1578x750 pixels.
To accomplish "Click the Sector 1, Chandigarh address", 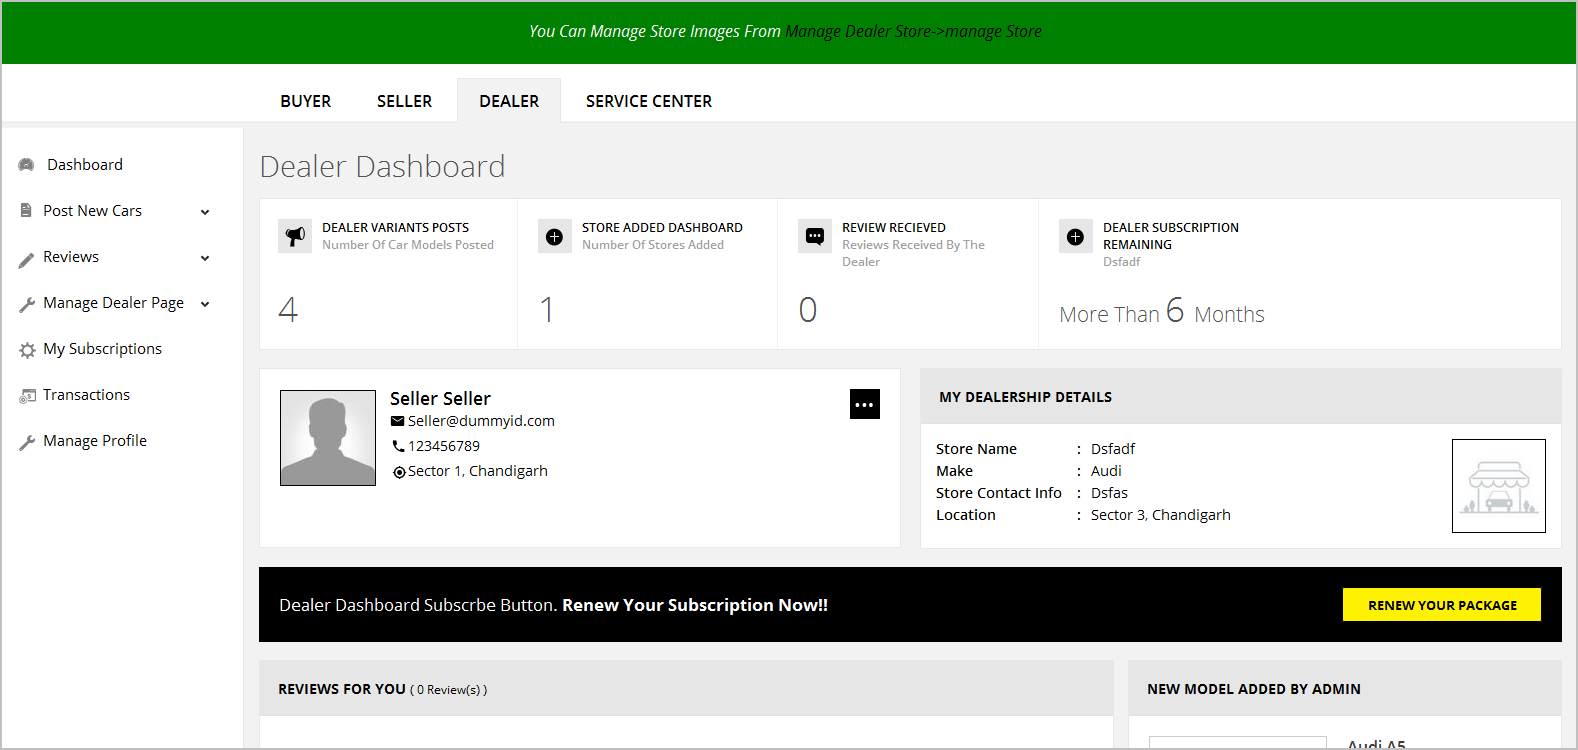I will (x=478, y=471).
